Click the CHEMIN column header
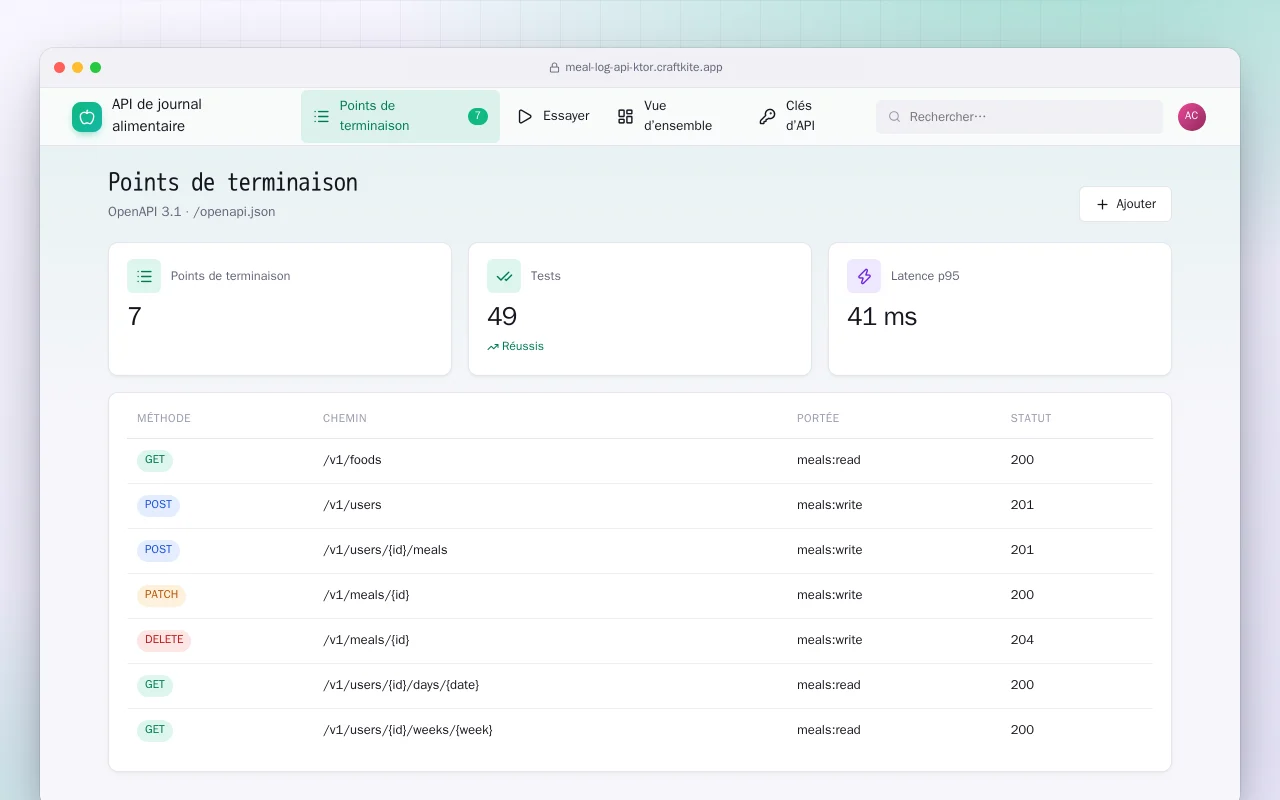The width and height of the screenshot is (1280, 800). point(345,418)
